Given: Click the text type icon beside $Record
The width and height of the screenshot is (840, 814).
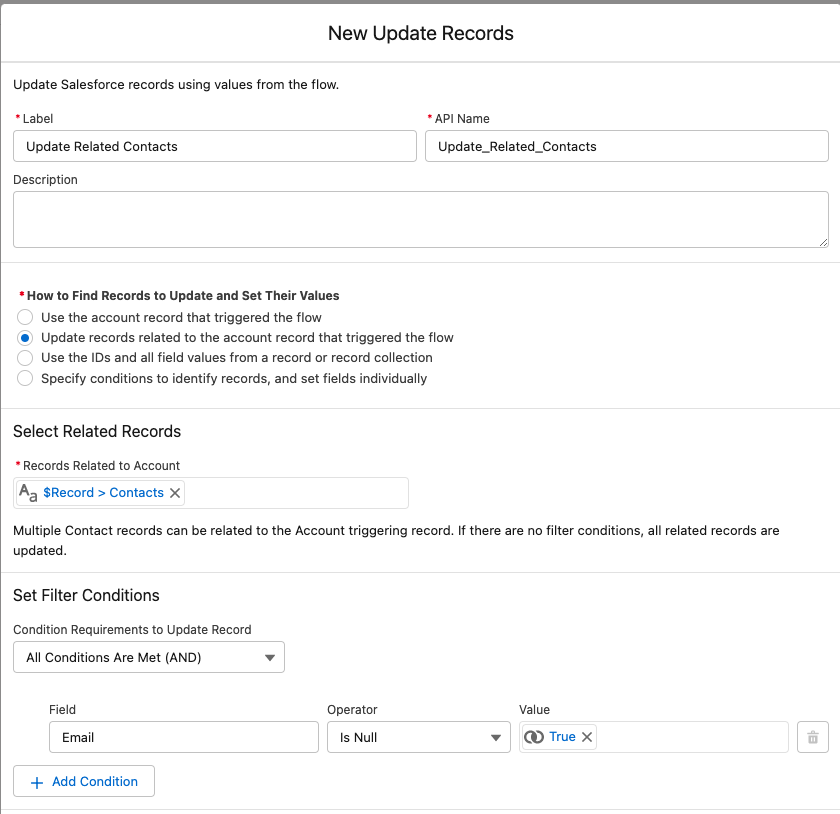Looking at the screenshot, I should [28, 492].
